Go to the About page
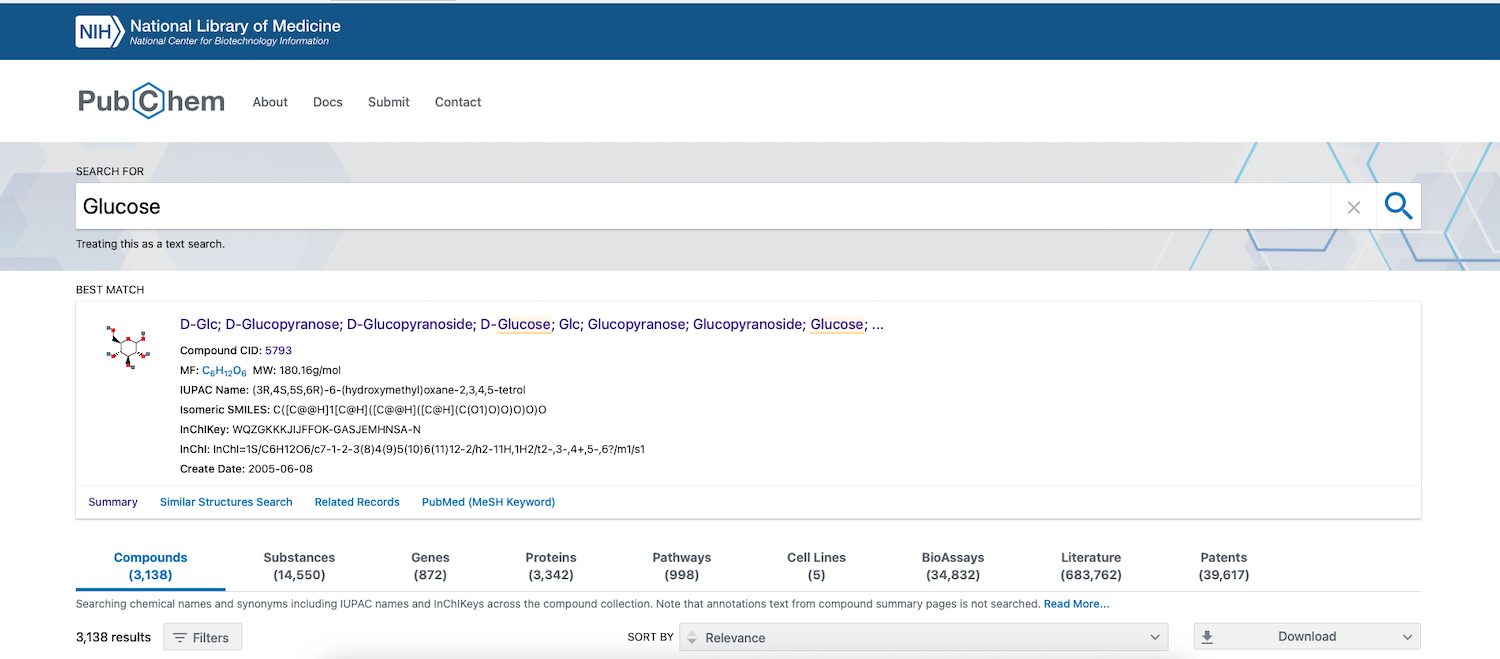 point(270,102)
